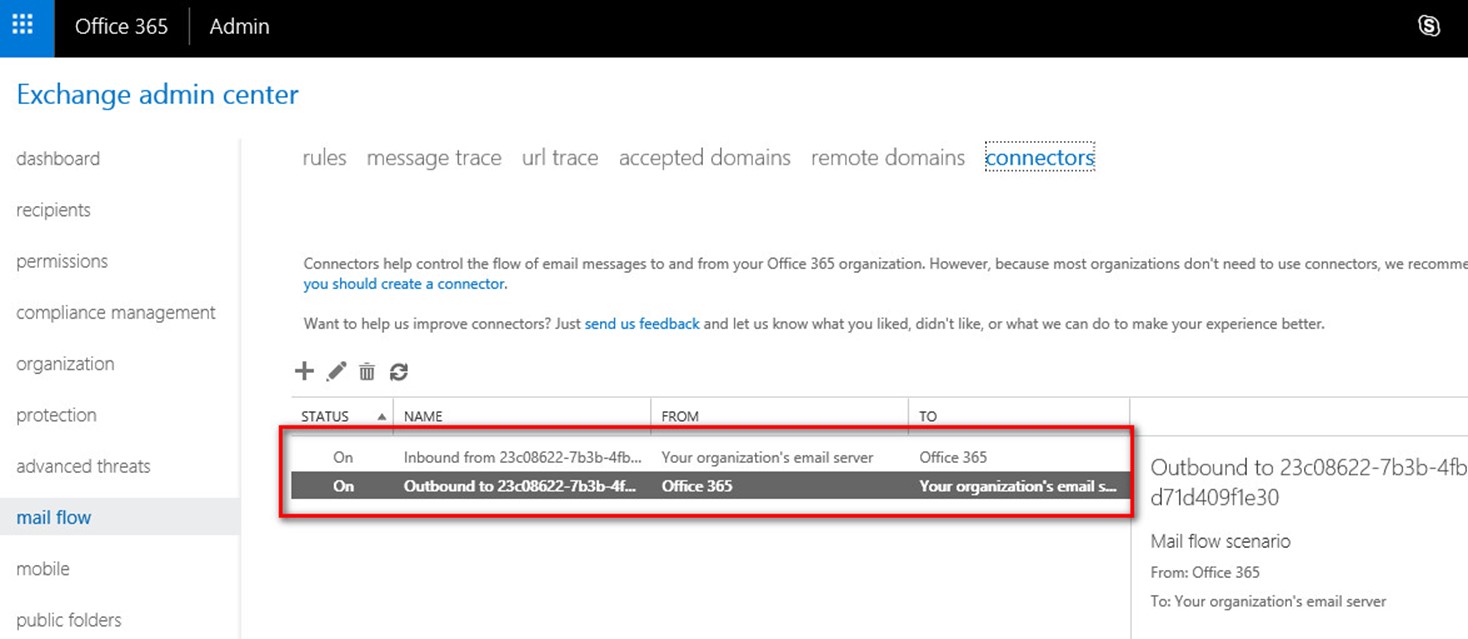Open compliance management section
1468x639 pixels.
pyautogui.click(x=116, y=313)
